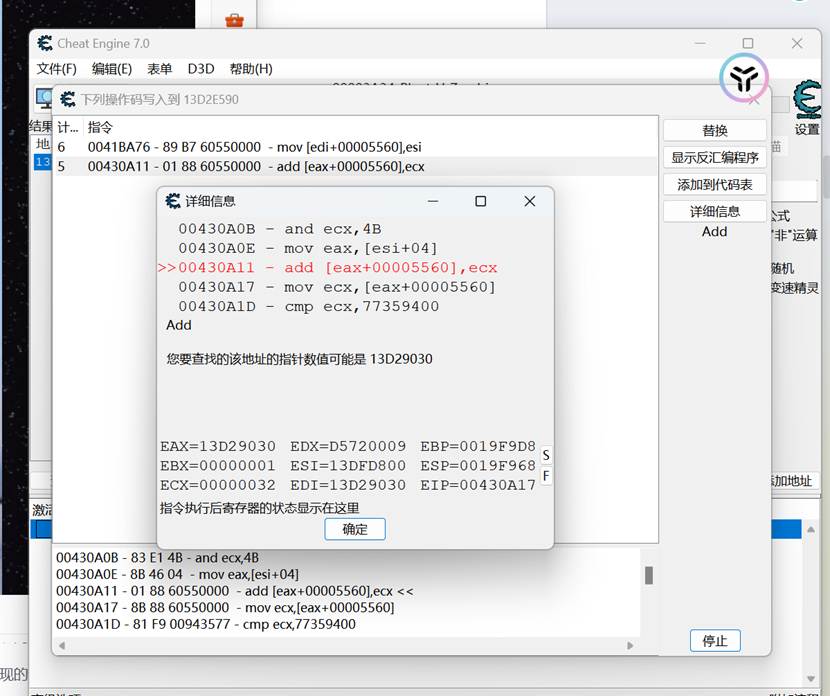Click the bottom pane vertical scrollbar thumb
The image size is (830, 696).
[648, 575]
